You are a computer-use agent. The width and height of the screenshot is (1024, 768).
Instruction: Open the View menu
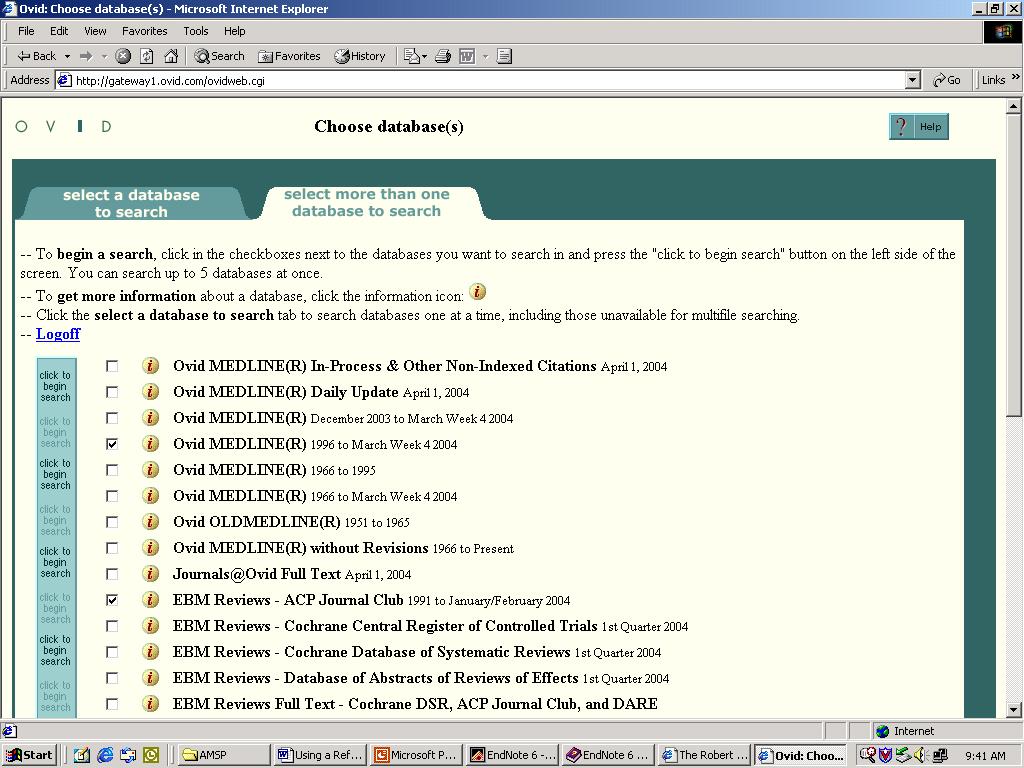95,31
